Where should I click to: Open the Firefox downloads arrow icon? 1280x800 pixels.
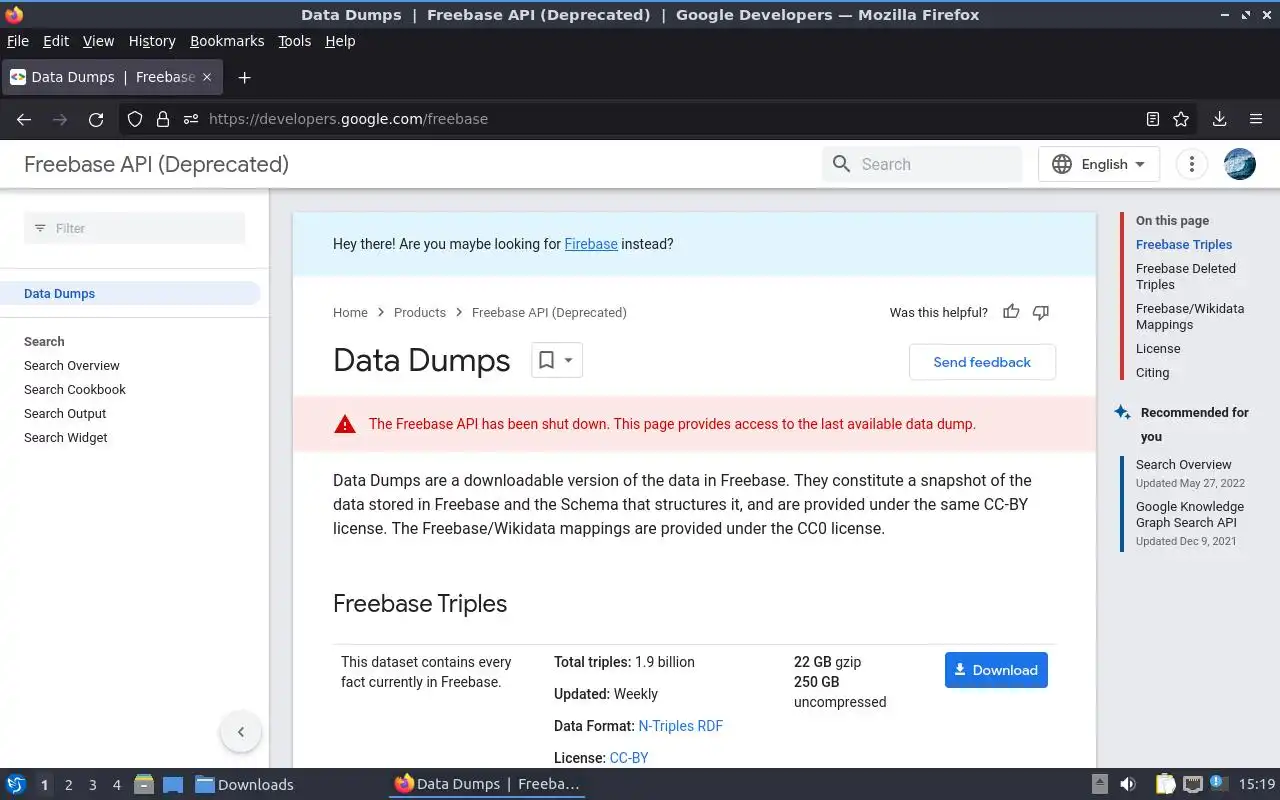click(x=1219, y=119)
